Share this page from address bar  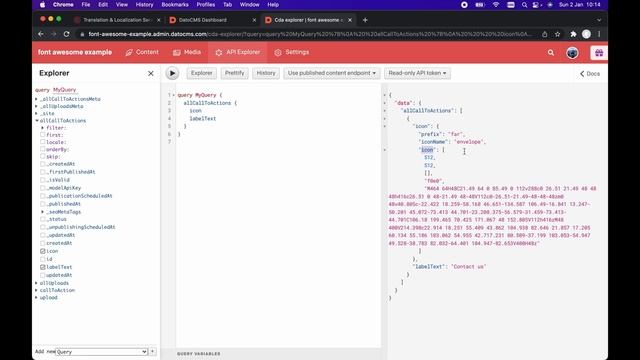[x=544, y=34]
